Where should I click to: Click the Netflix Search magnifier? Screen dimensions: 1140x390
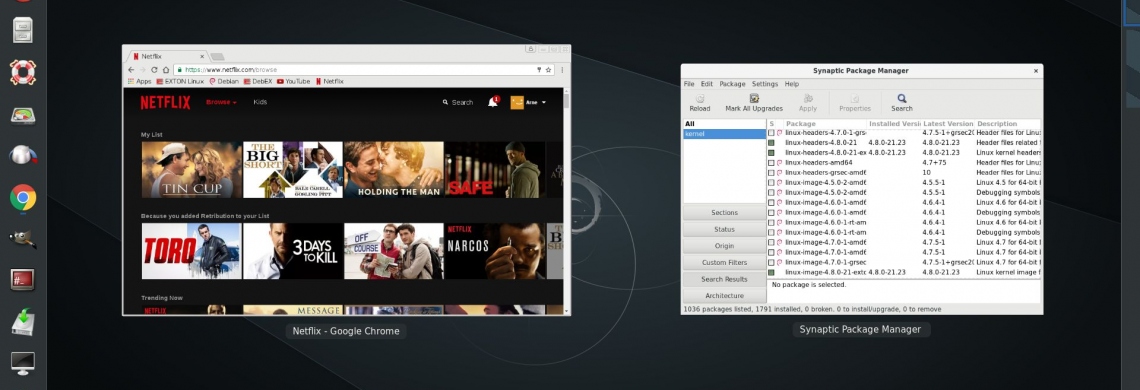tap(445, 103)
